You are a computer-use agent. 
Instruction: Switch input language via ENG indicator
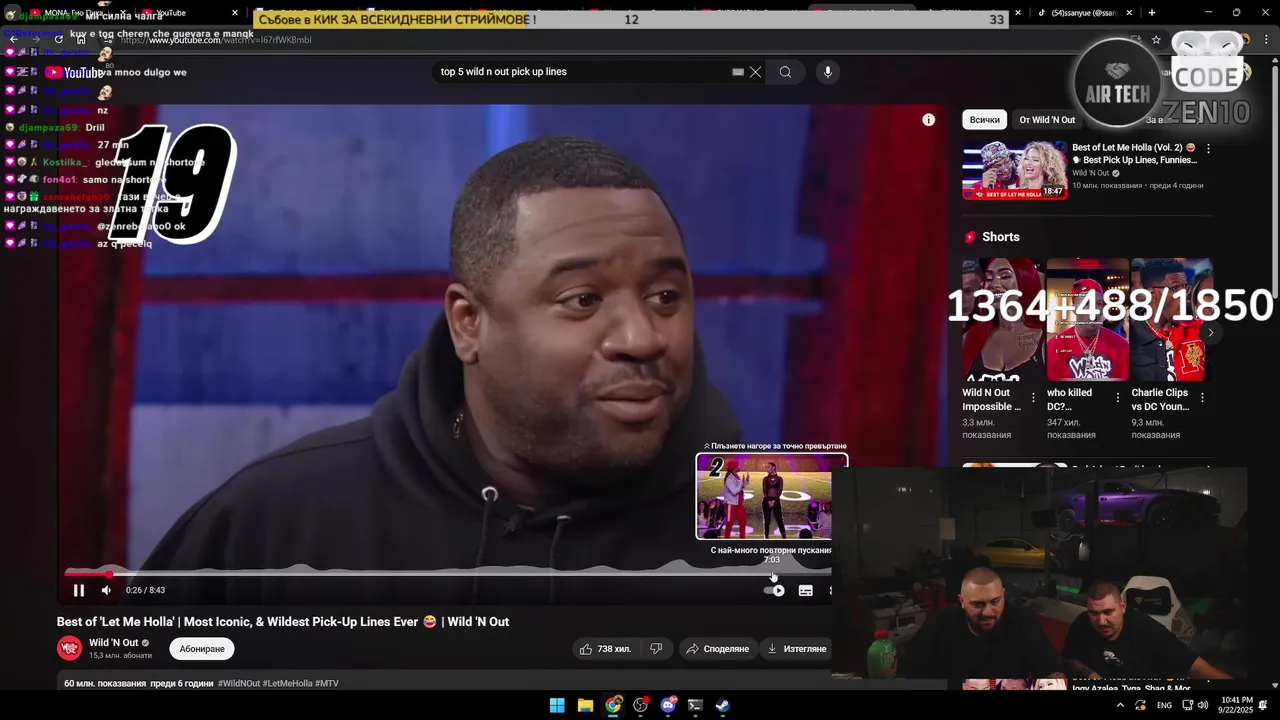[x=1164, y=705]
